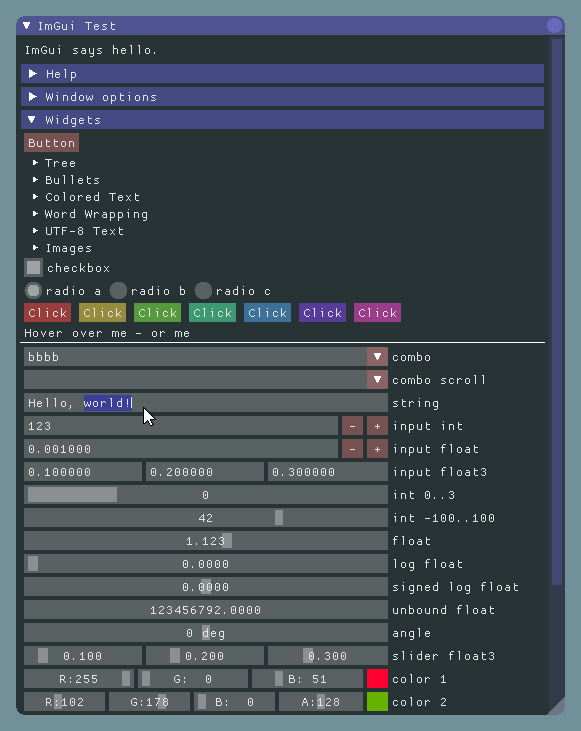Open the combo dropdown arrow showing bbbb
This screenshot has height=731, width=581.
(x=377, y=357)
